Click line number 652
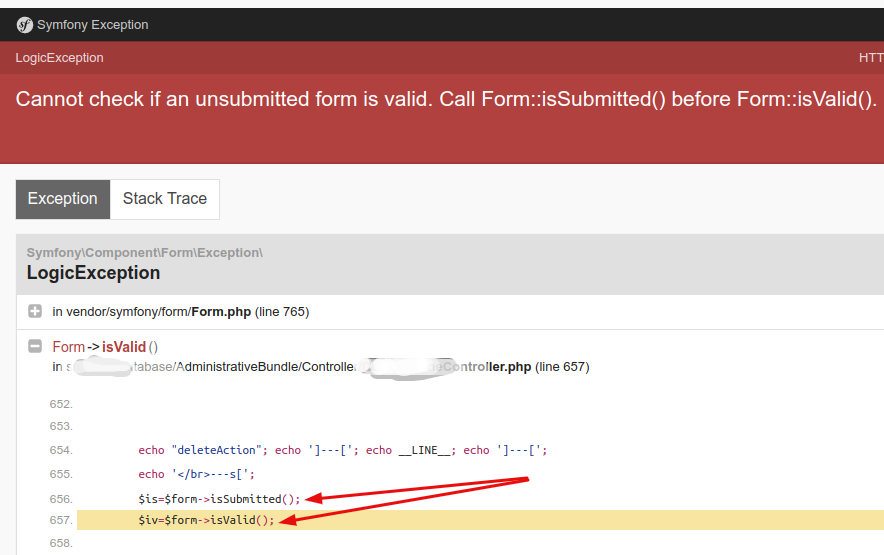The height and width of the screenshot is (555, 884). pos(61,404)
